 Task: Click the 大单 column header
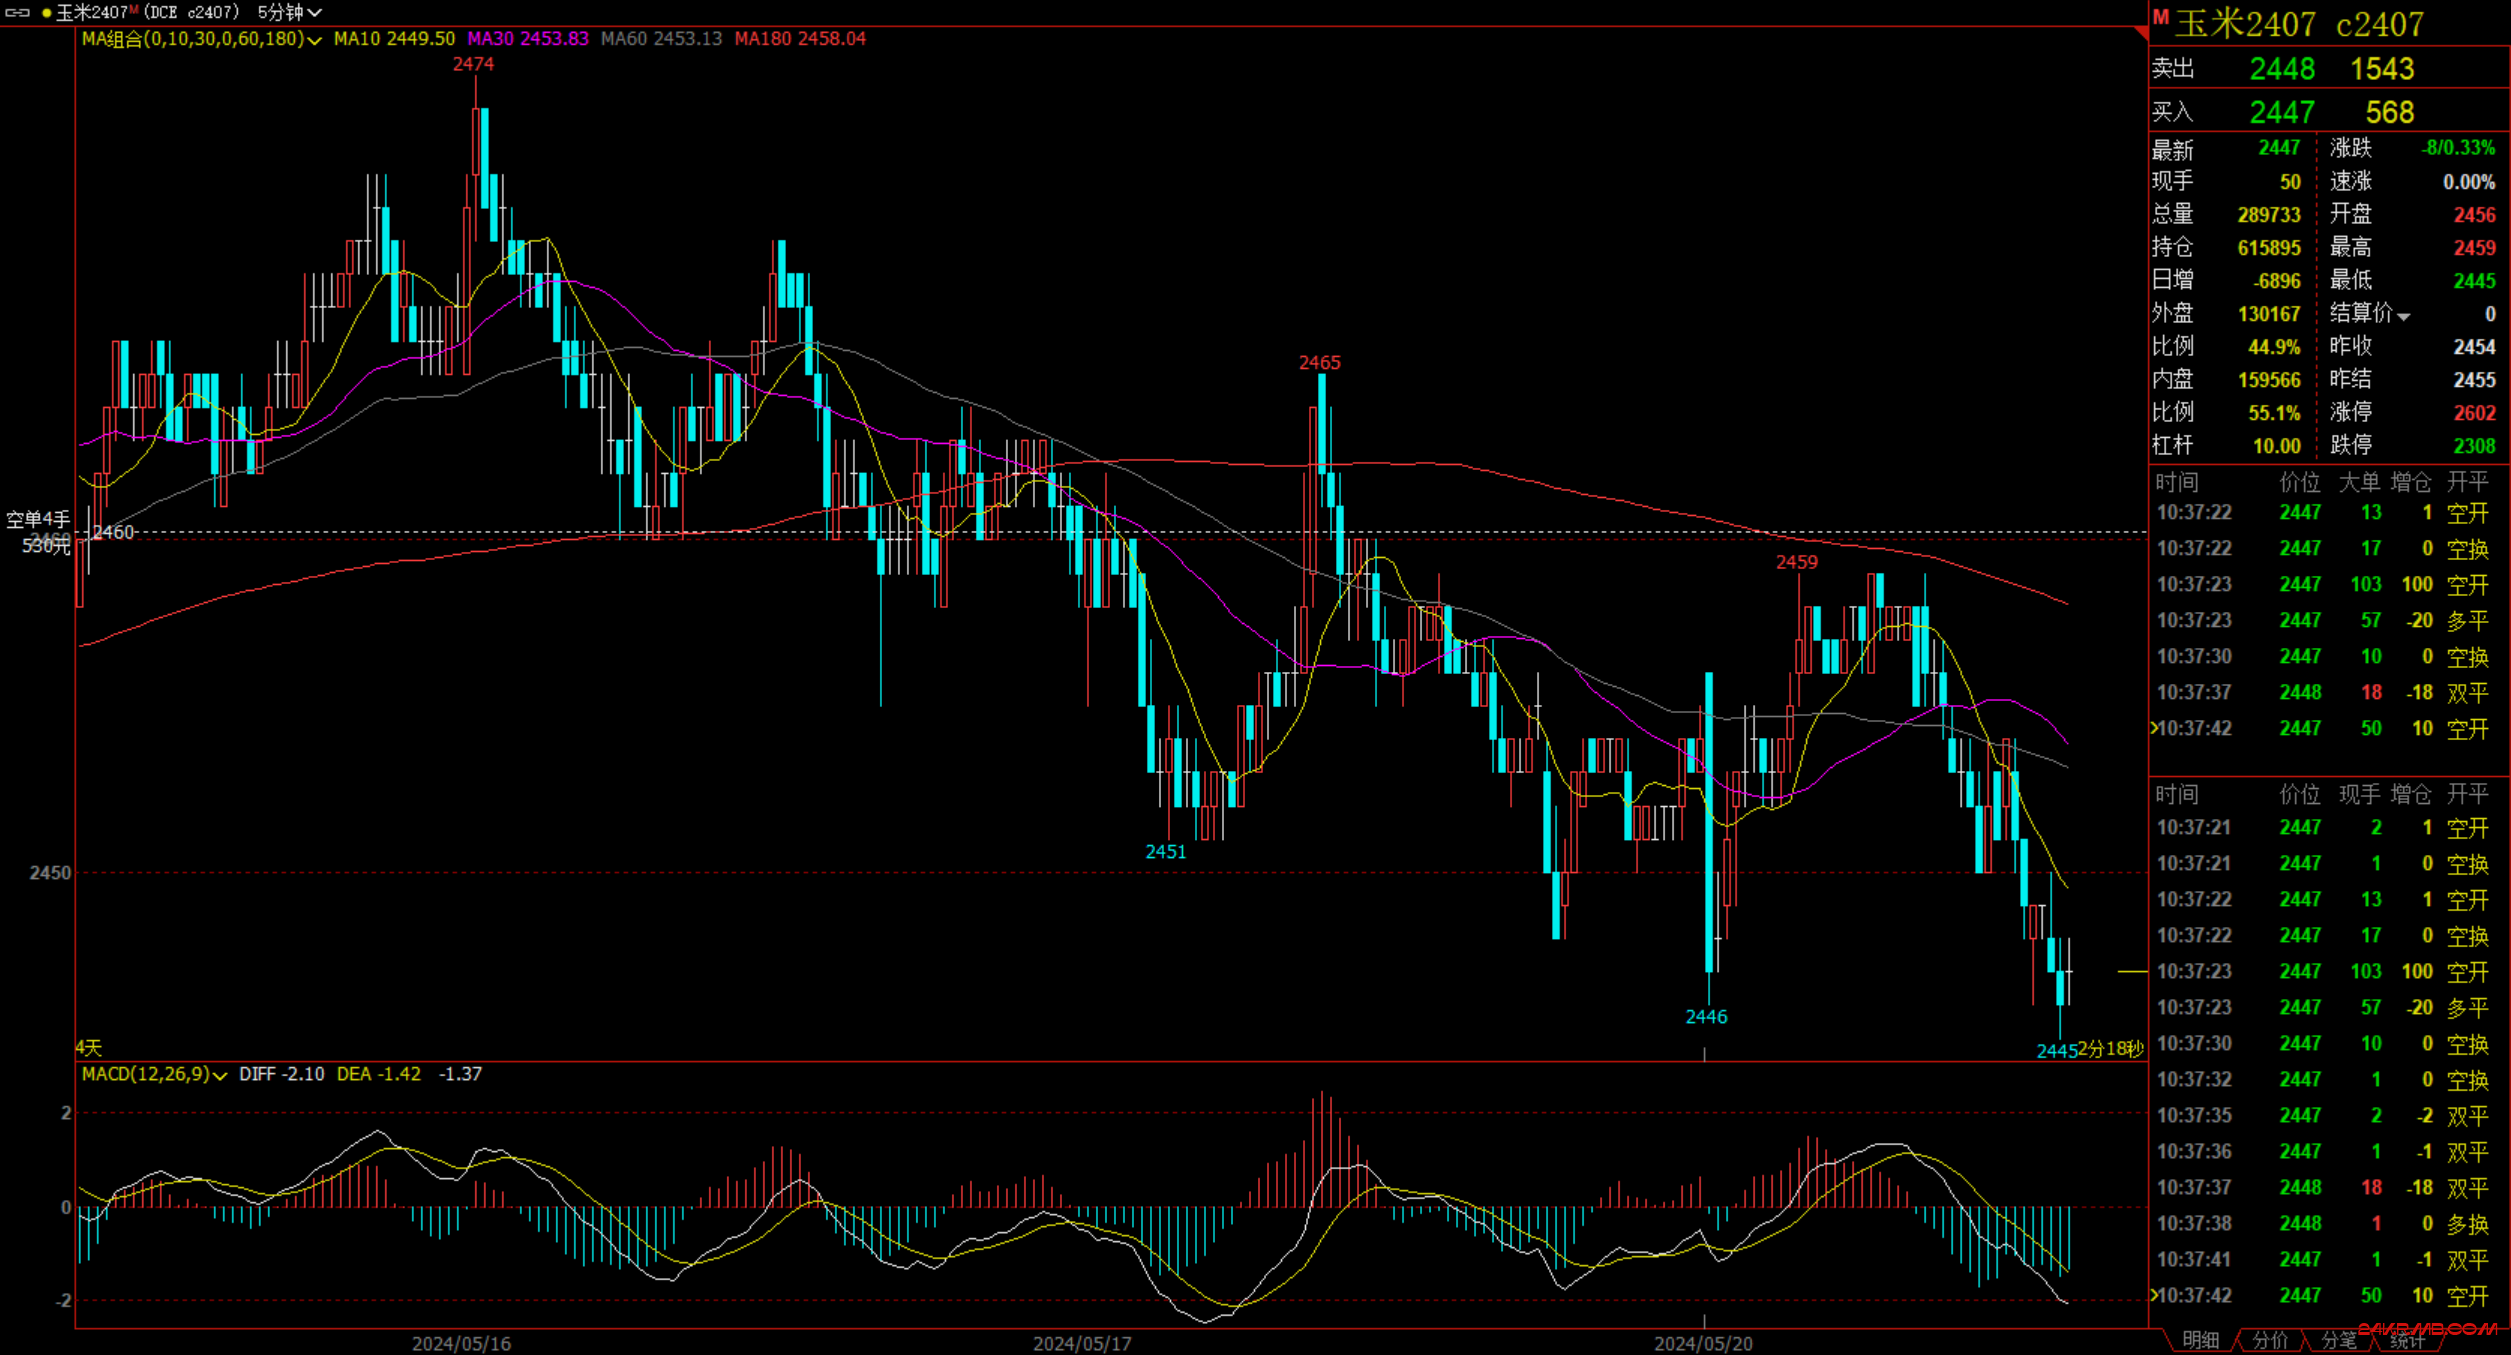pos(2359,483)
